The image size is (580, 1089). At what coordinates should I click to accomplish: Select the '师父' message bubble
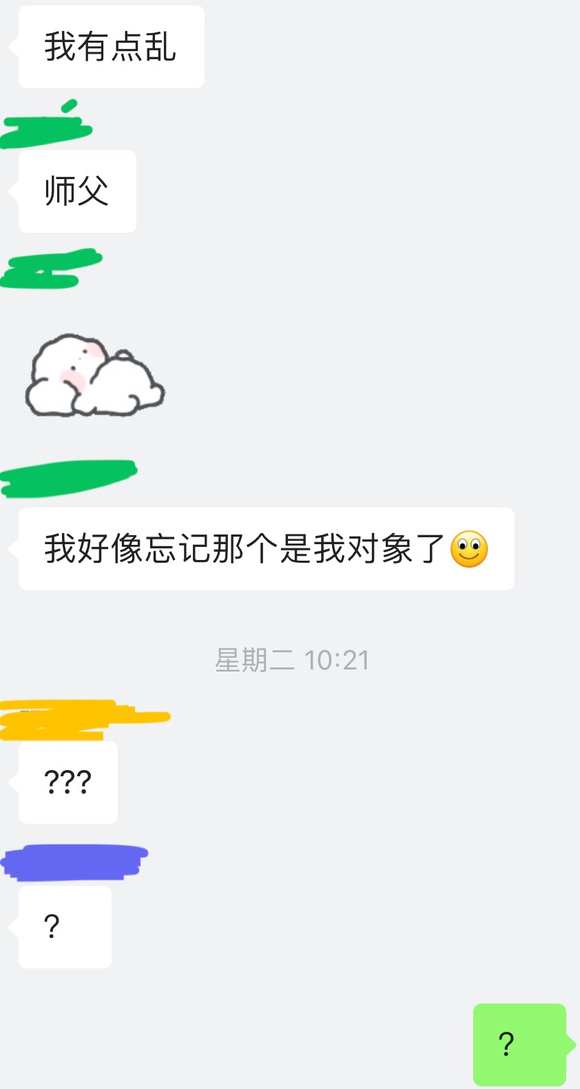point(77,191)
